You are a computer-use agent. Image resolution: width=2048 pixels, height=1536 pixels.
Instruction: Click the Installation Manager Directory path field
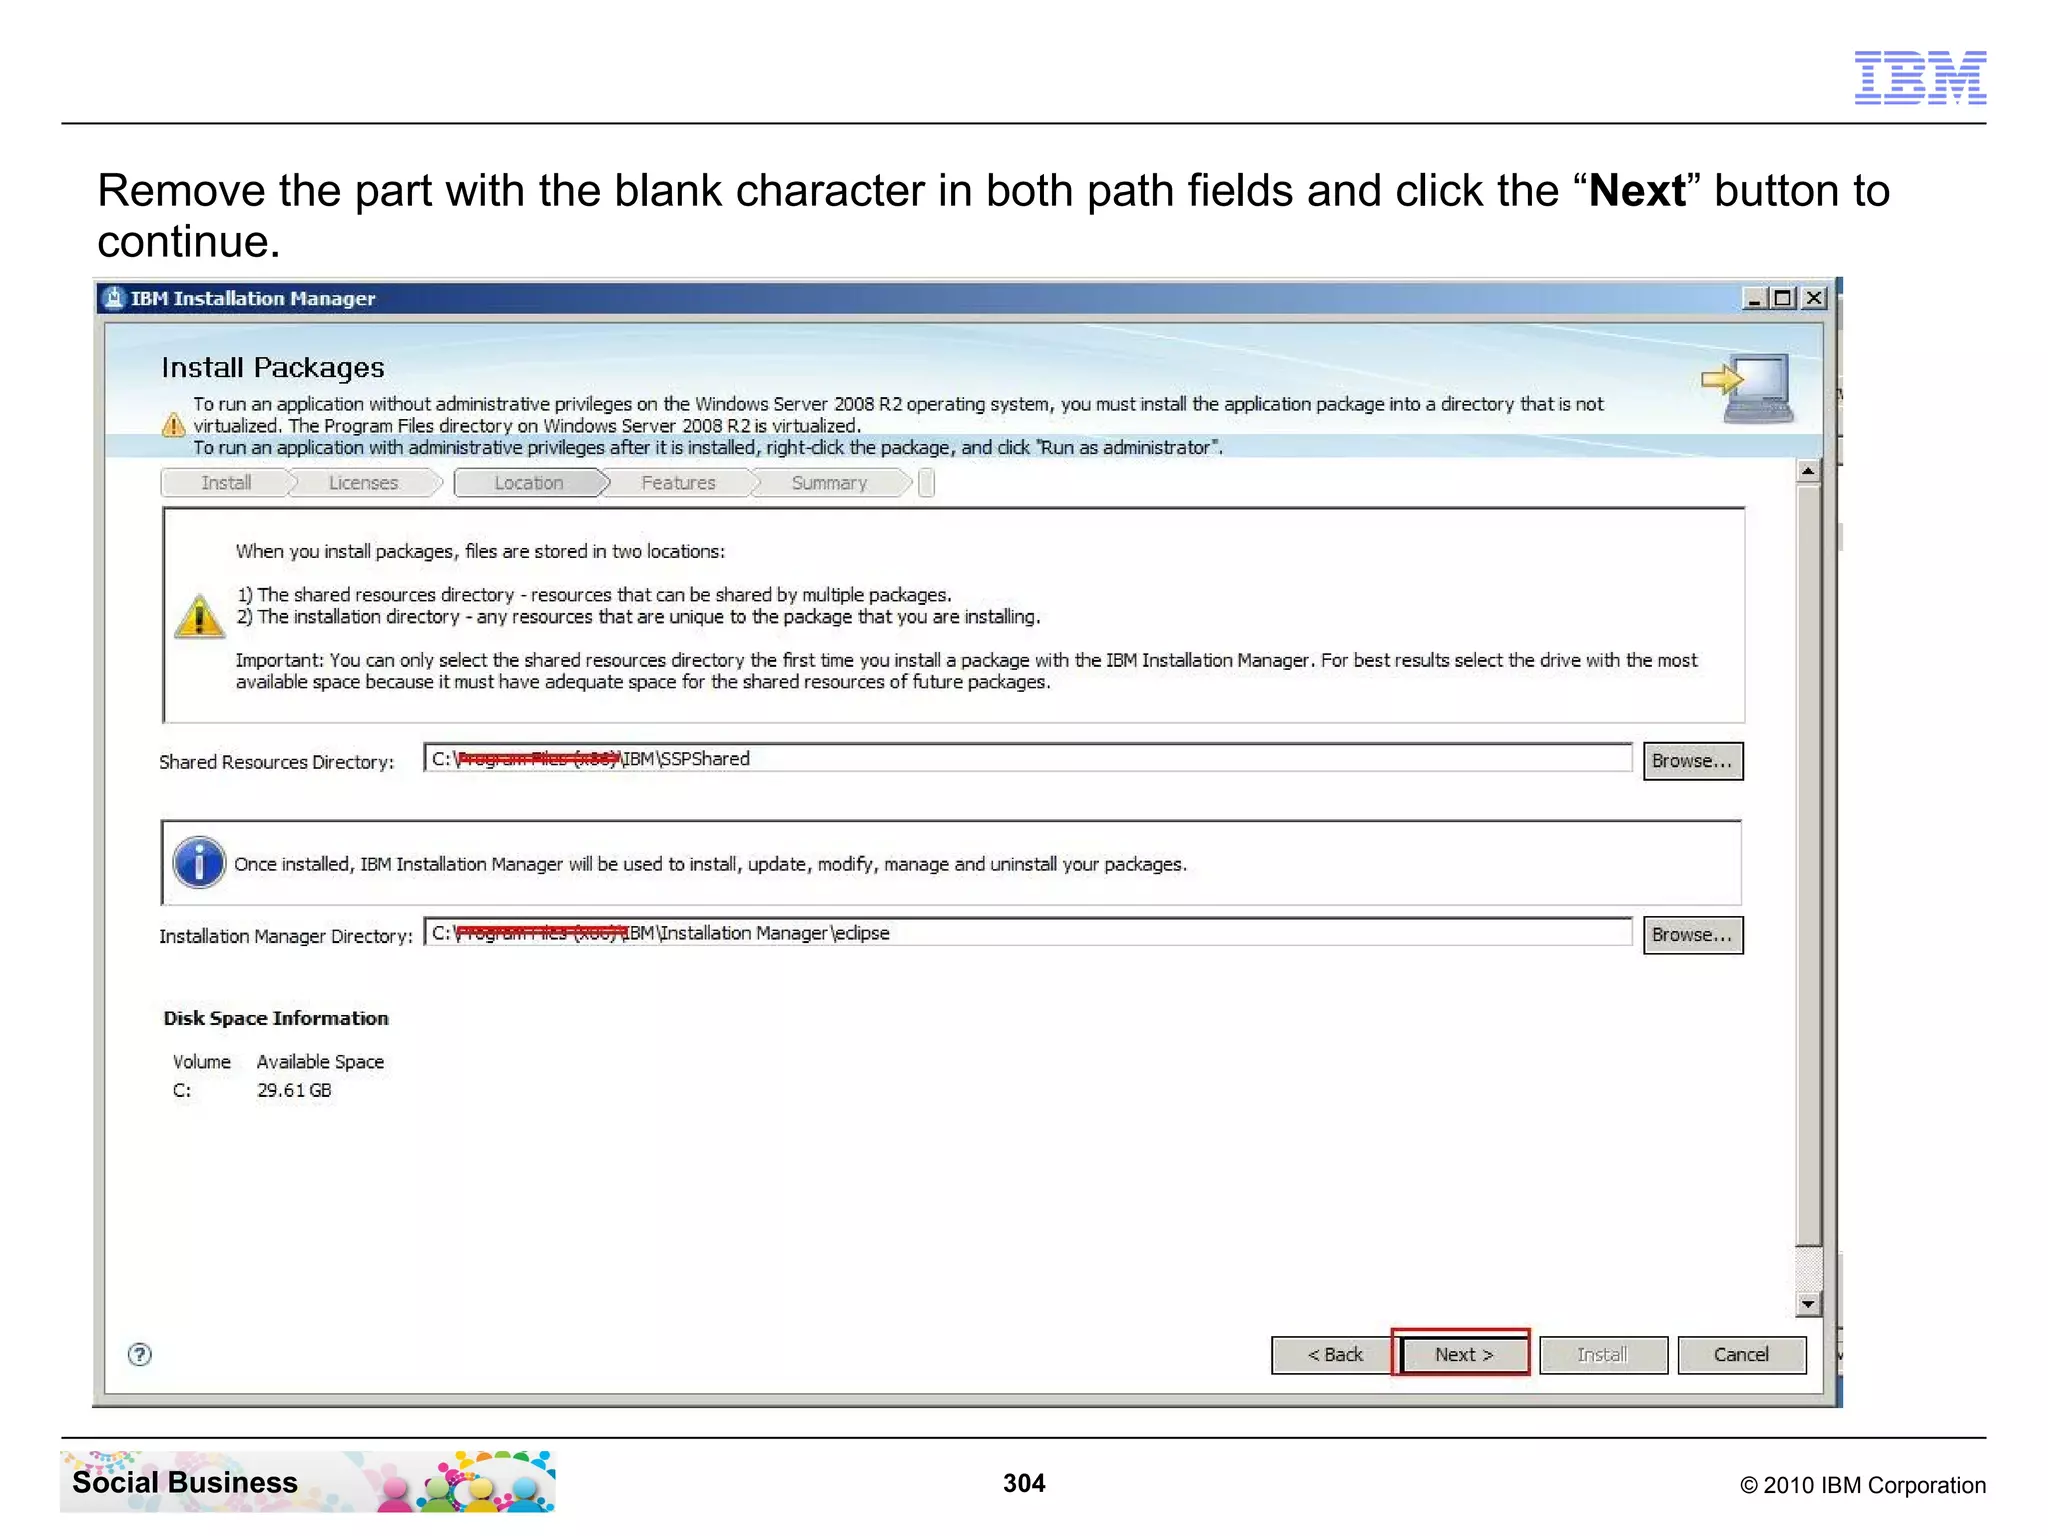pyautogui.click(x=1028, y=933)
